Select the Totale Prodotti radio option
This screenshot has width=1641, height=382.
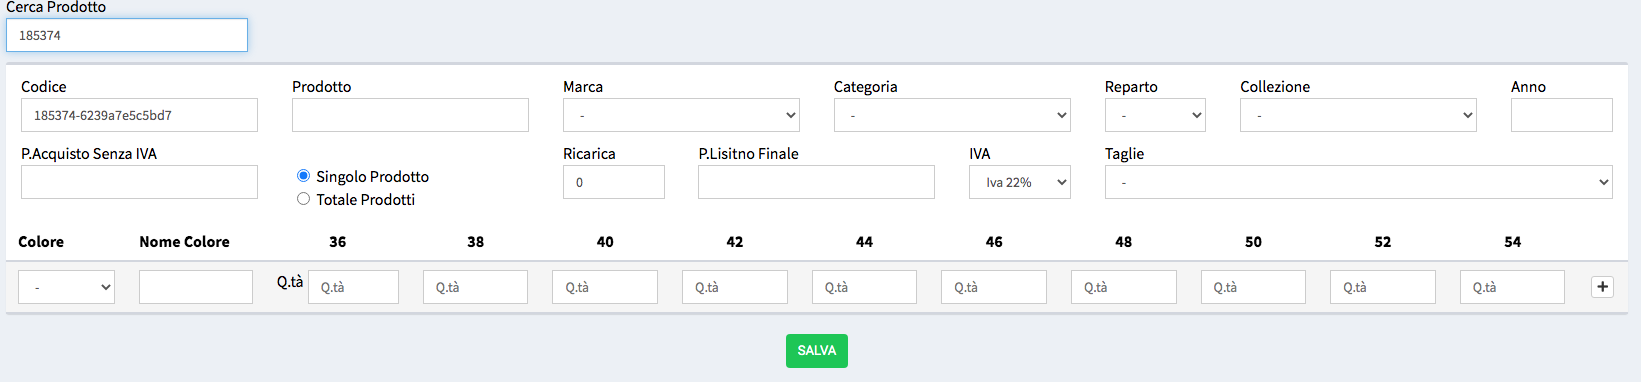(x=303, y=198)
